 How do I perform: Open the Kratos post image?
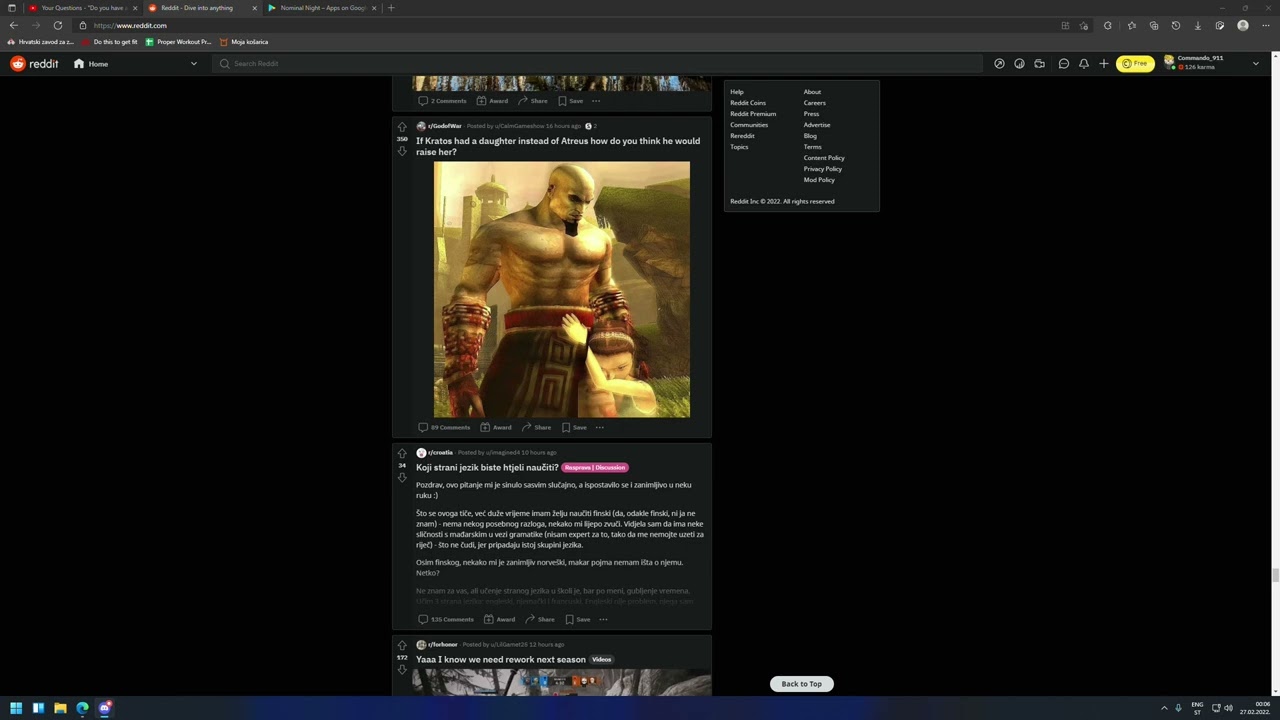562,290
